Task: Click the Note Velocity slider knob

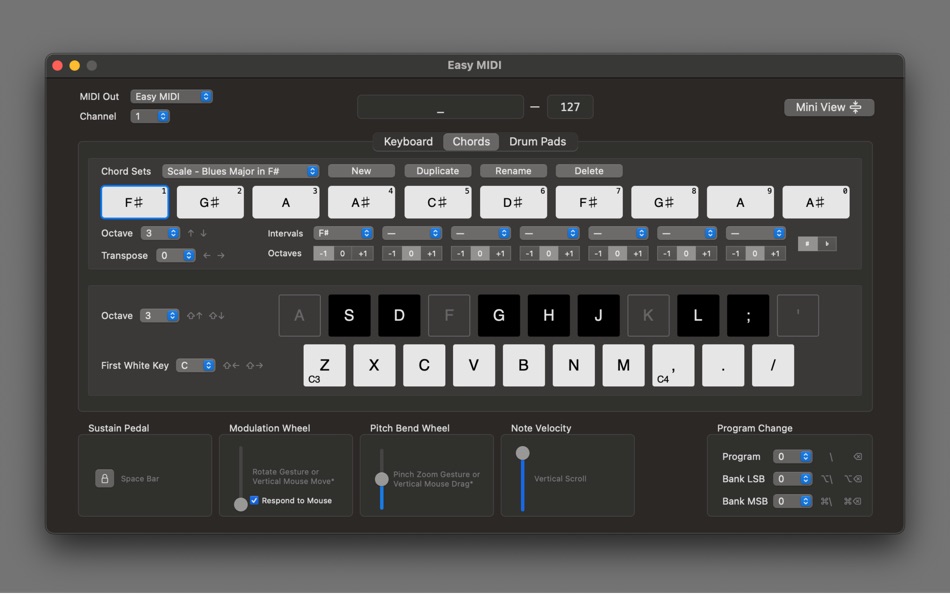Action: [x=523, y=453]
